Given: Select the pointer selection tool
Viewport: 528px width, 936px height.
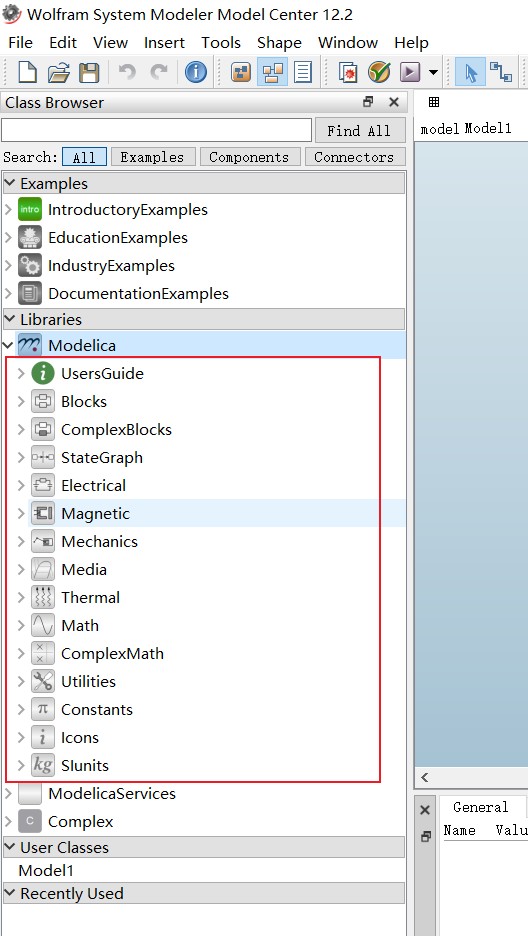Looking at the screenshot, I should coord(470,73).
